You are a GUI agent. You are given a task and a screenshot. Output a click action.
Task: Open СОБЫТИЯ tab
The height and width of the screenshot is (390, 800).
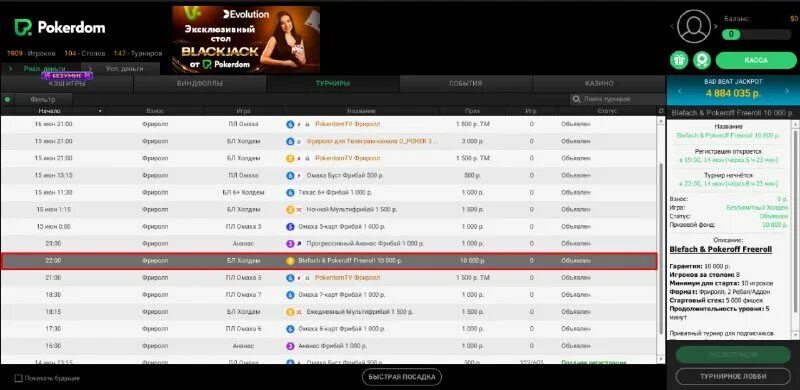pyautogui.click(x=466, y=84)
